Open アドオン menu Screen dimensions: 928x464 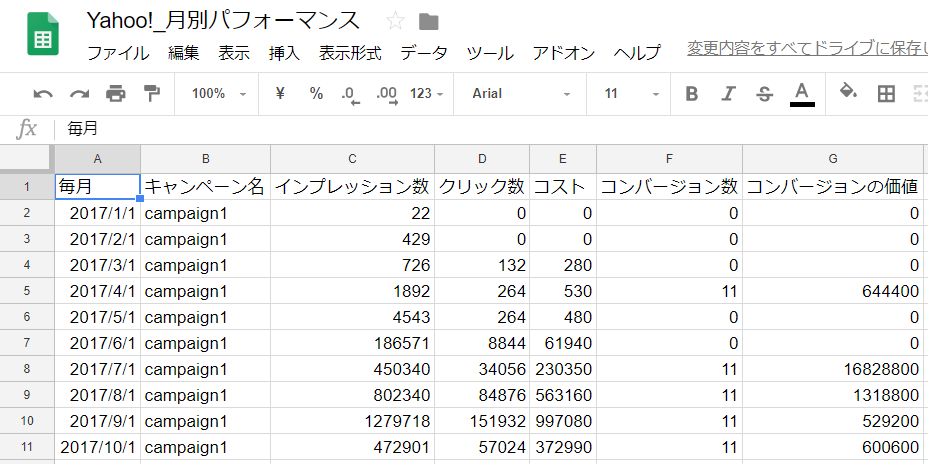tap(563, 53)
